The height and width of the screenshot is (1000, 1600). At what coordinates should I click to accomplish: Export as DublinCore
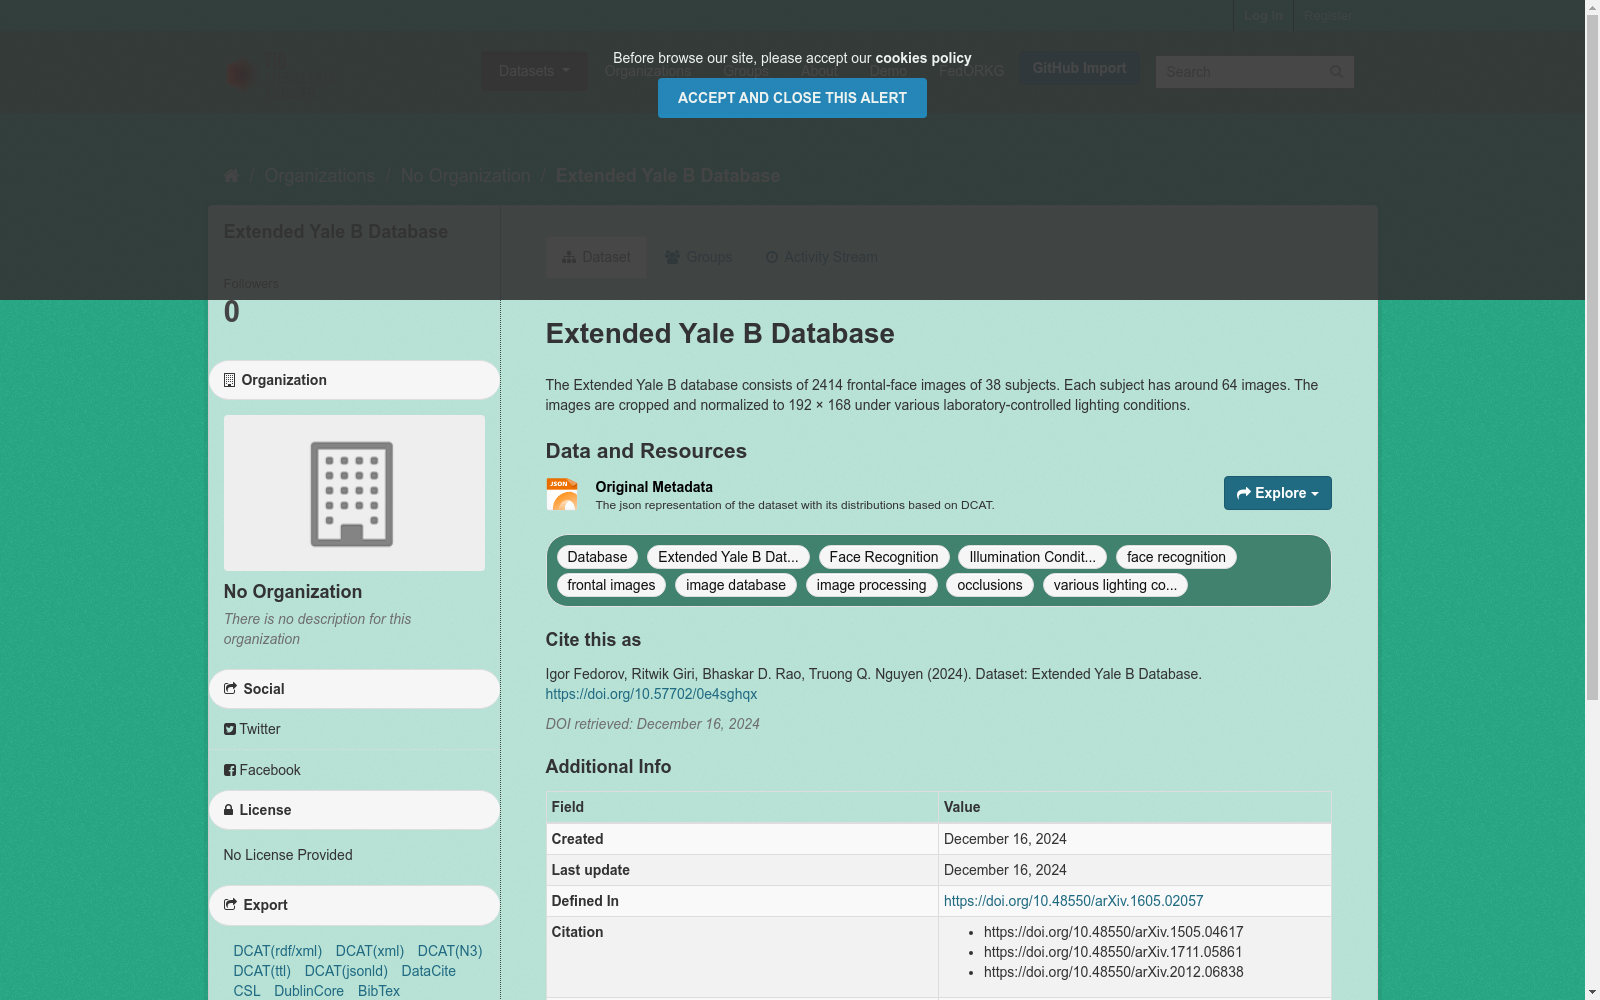coord(309,991)
